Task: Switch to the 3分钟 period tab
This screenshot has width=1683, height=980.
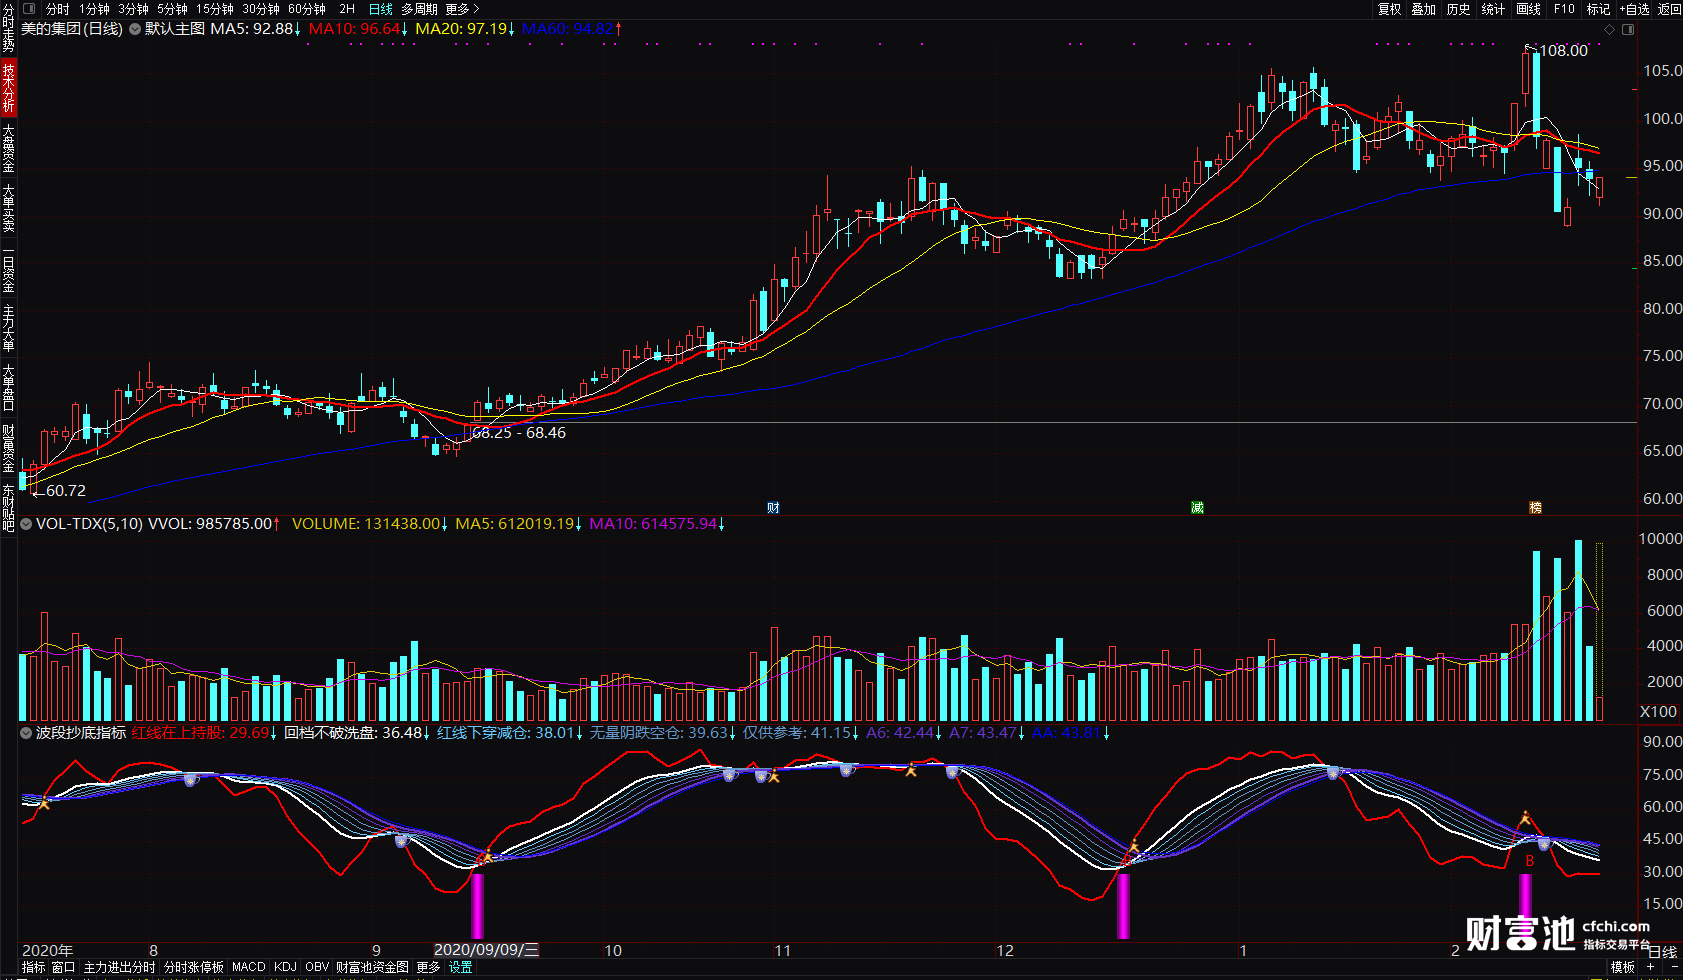Action: [133, 9]
